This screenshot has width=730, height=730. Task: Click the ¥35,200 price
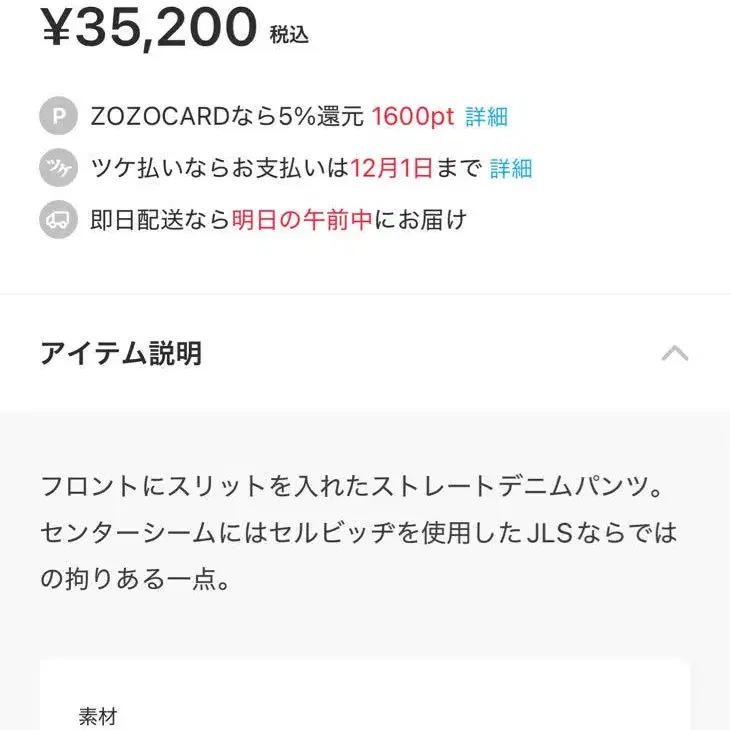point(149,28)
